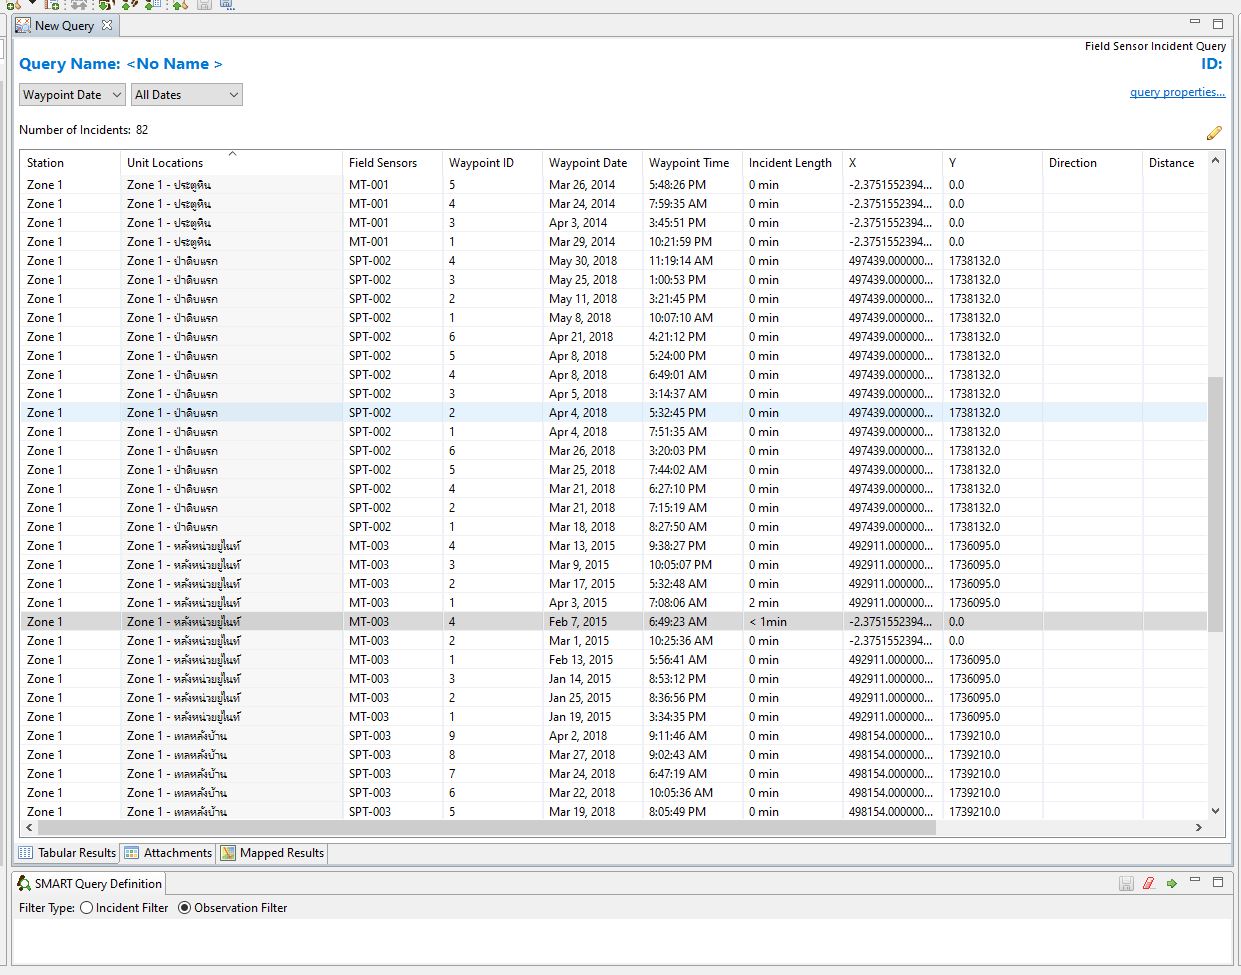Clear the query definition with the eraser icon
This screenshot has height=975, width=1241.
(1148, 883)
